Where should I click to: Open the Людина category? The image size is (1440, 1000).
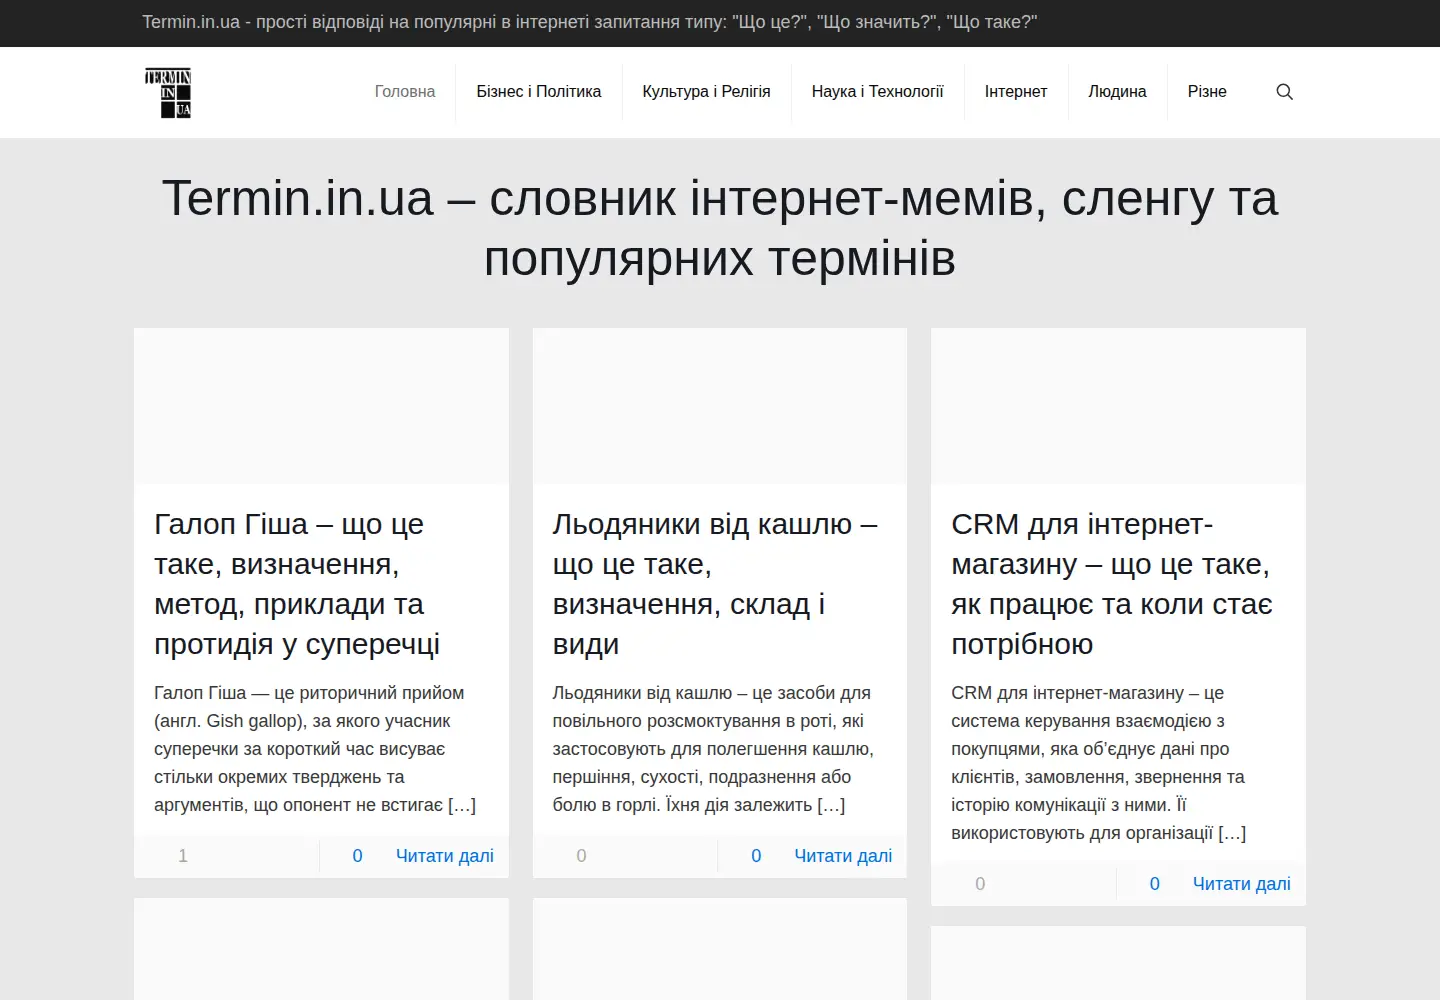coord(1117,92)
